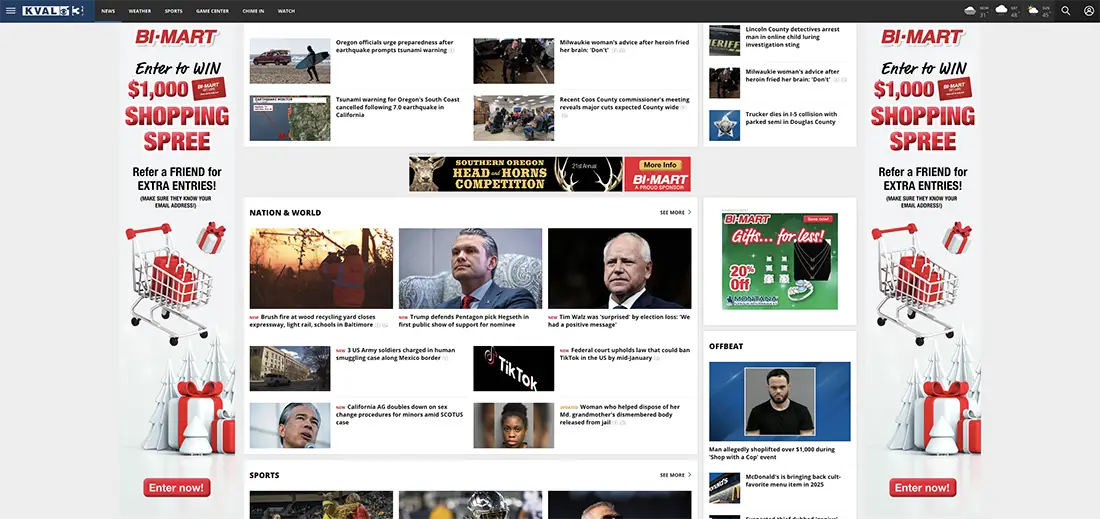Open the Chime In menu item
Image resolution: width=1100 pixels, height=519 pixels.
[253, 11]
